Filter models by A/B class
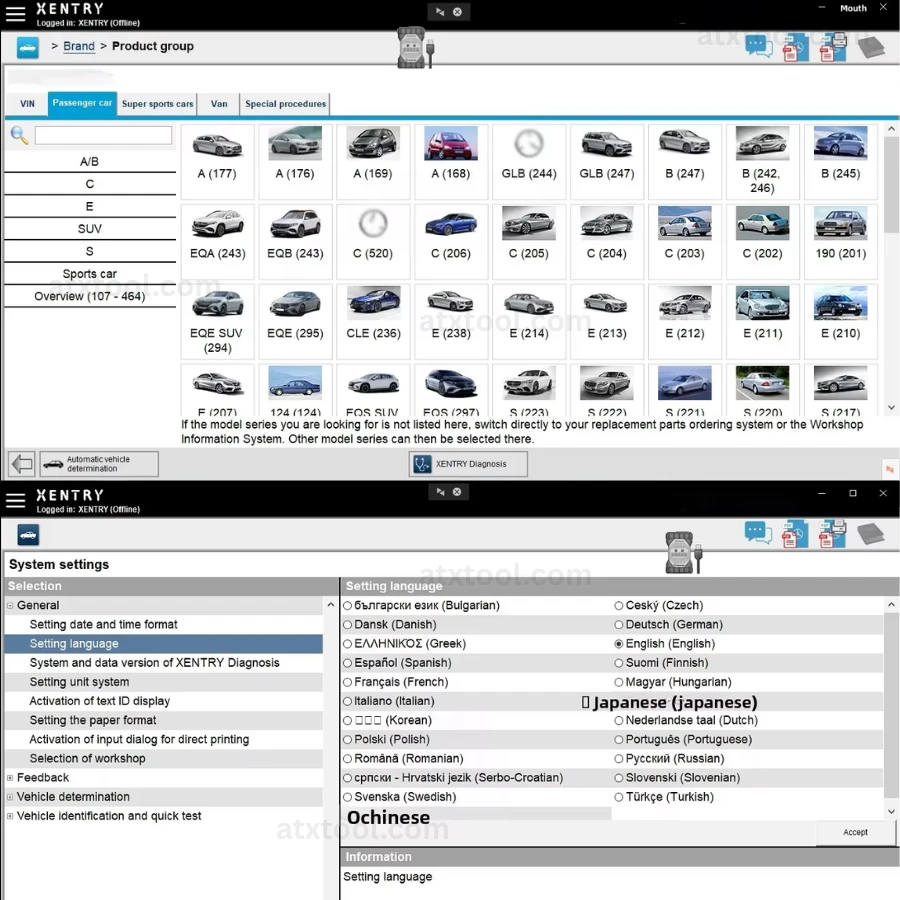900x900 pixels. pyautogui.click(x=90, y=162)
